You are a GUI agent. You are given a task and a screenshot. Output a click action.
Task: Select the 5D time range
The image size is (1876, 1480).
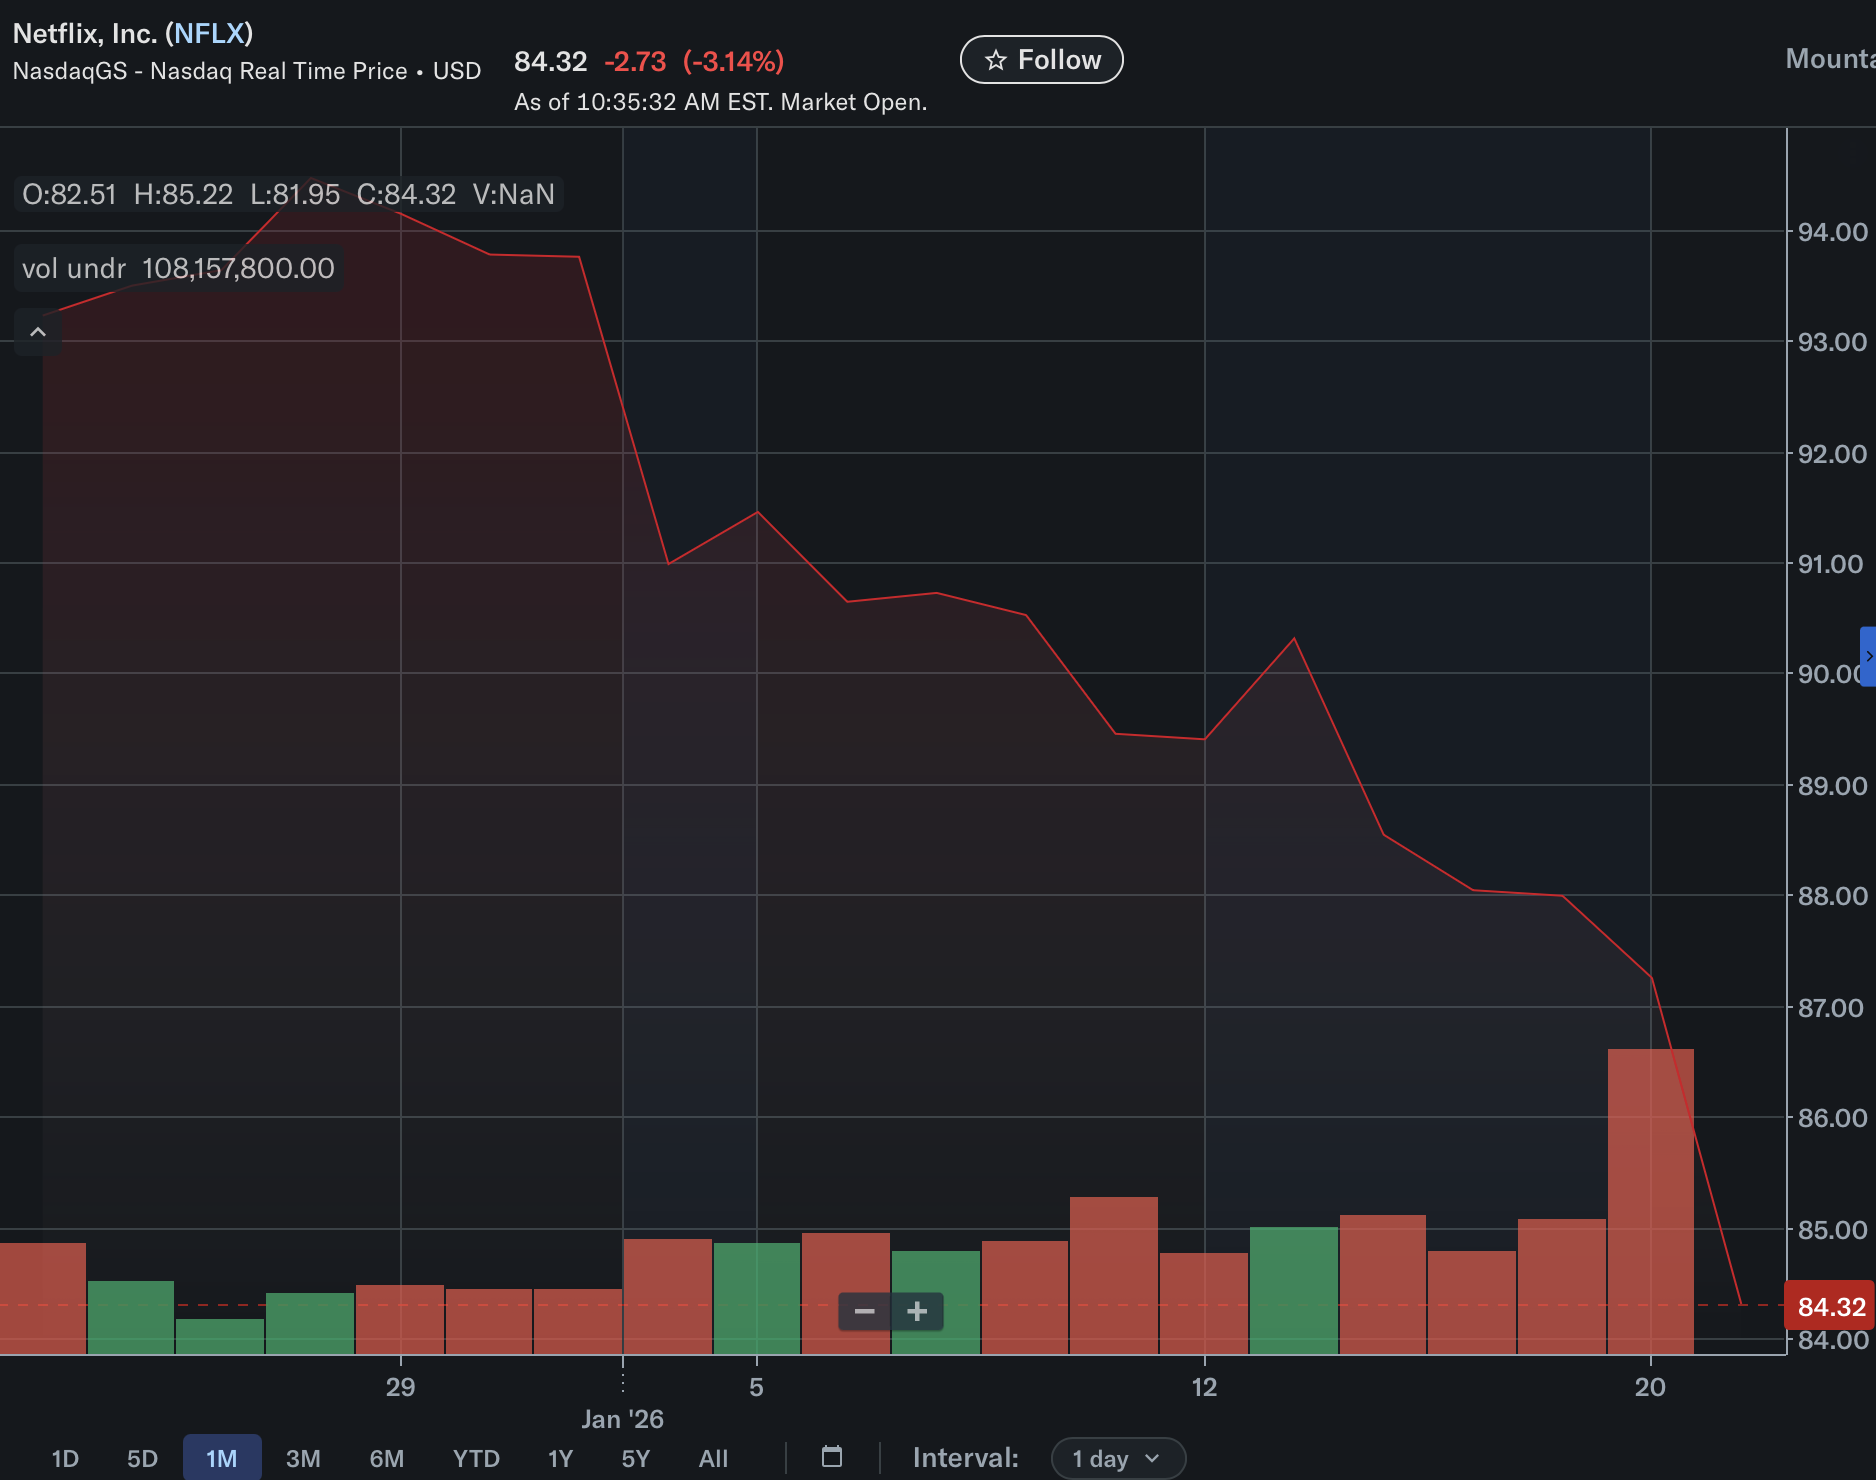click(x=142, y=1458)
